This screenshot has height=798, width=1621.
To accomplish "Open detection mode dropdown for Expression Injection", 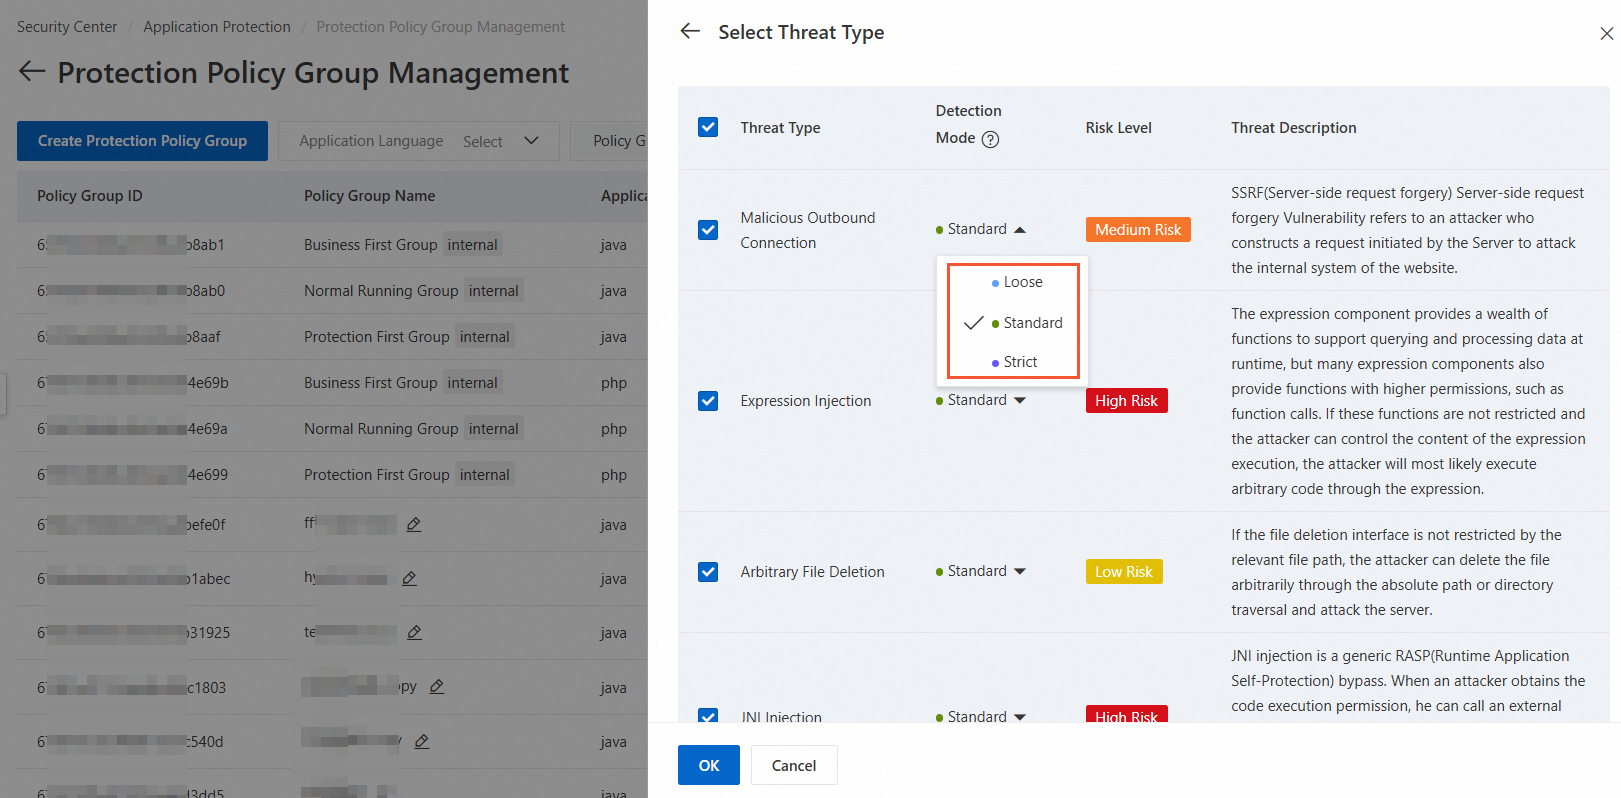I will [981, 400].
